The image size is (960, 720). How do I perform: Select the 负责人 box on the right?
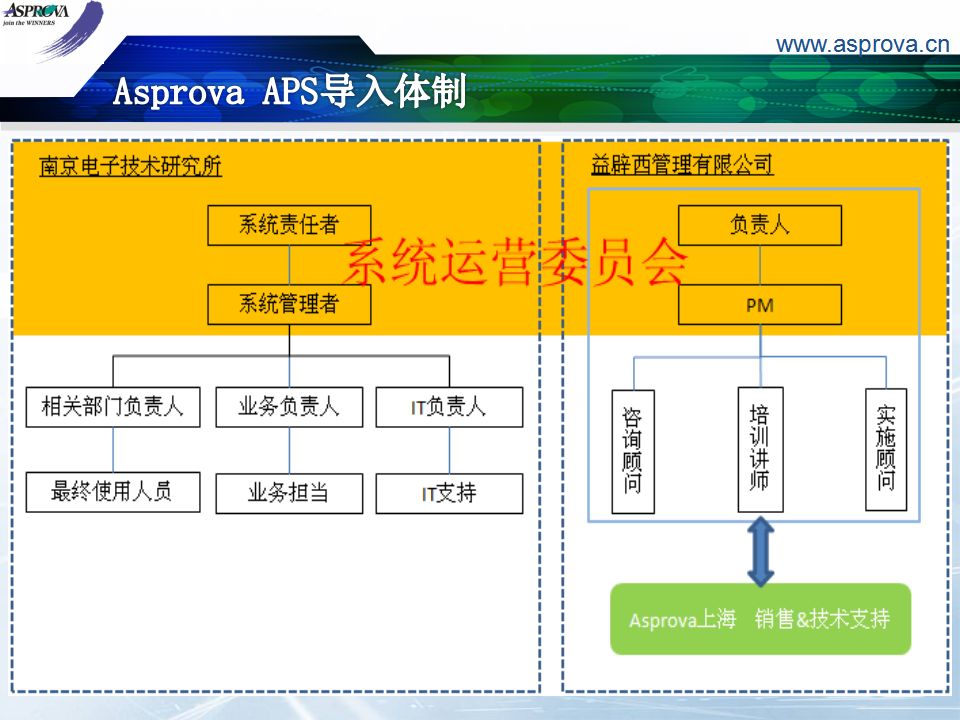[x=760, y=225]
